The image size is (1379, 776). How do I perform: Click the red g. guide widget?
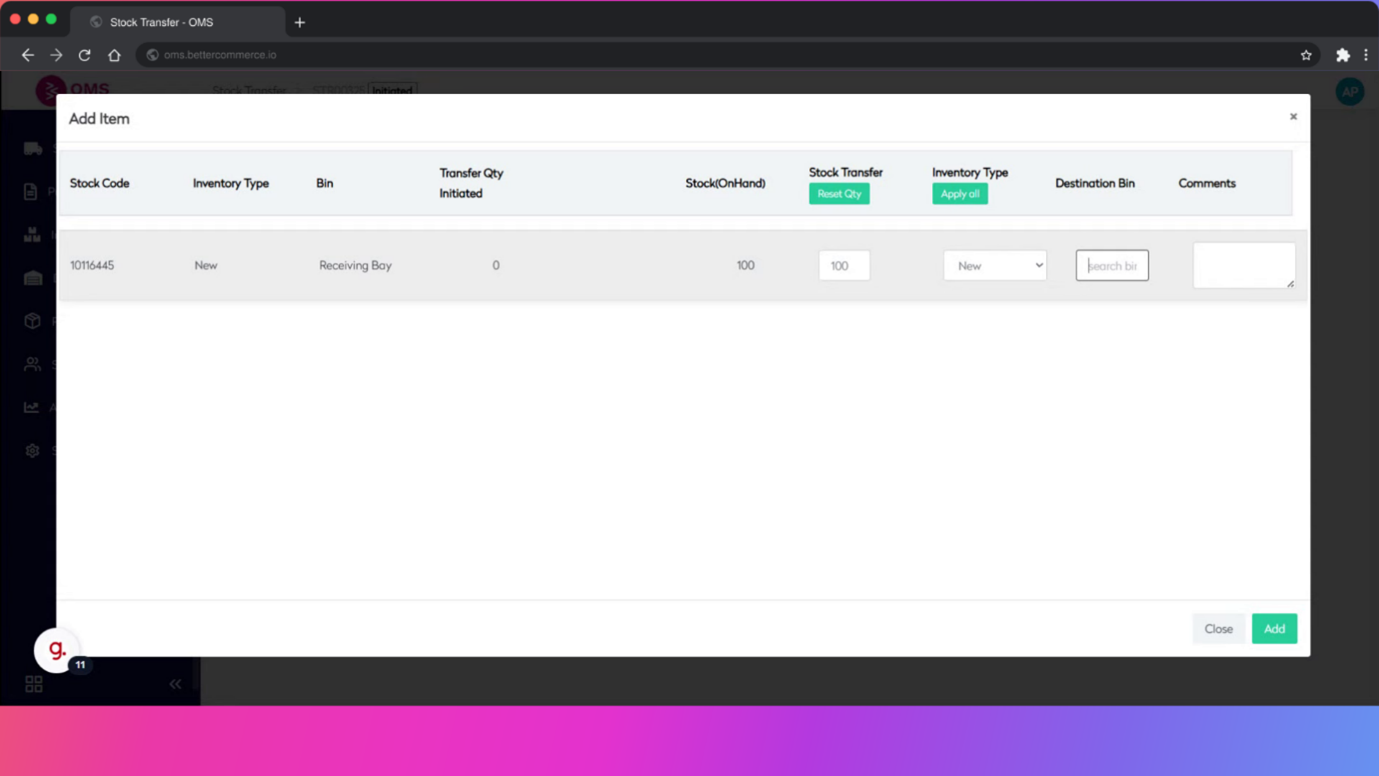coord(57,650)
